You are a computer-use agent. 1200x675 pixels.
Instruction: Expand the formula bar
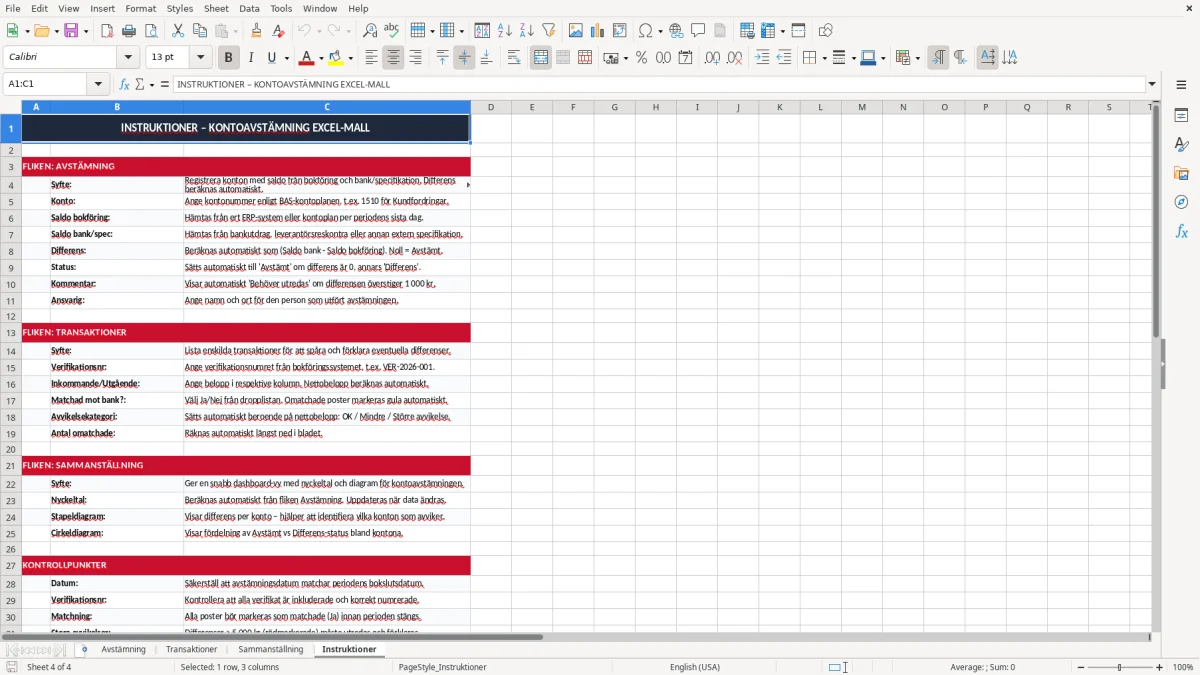point(1152,84)
